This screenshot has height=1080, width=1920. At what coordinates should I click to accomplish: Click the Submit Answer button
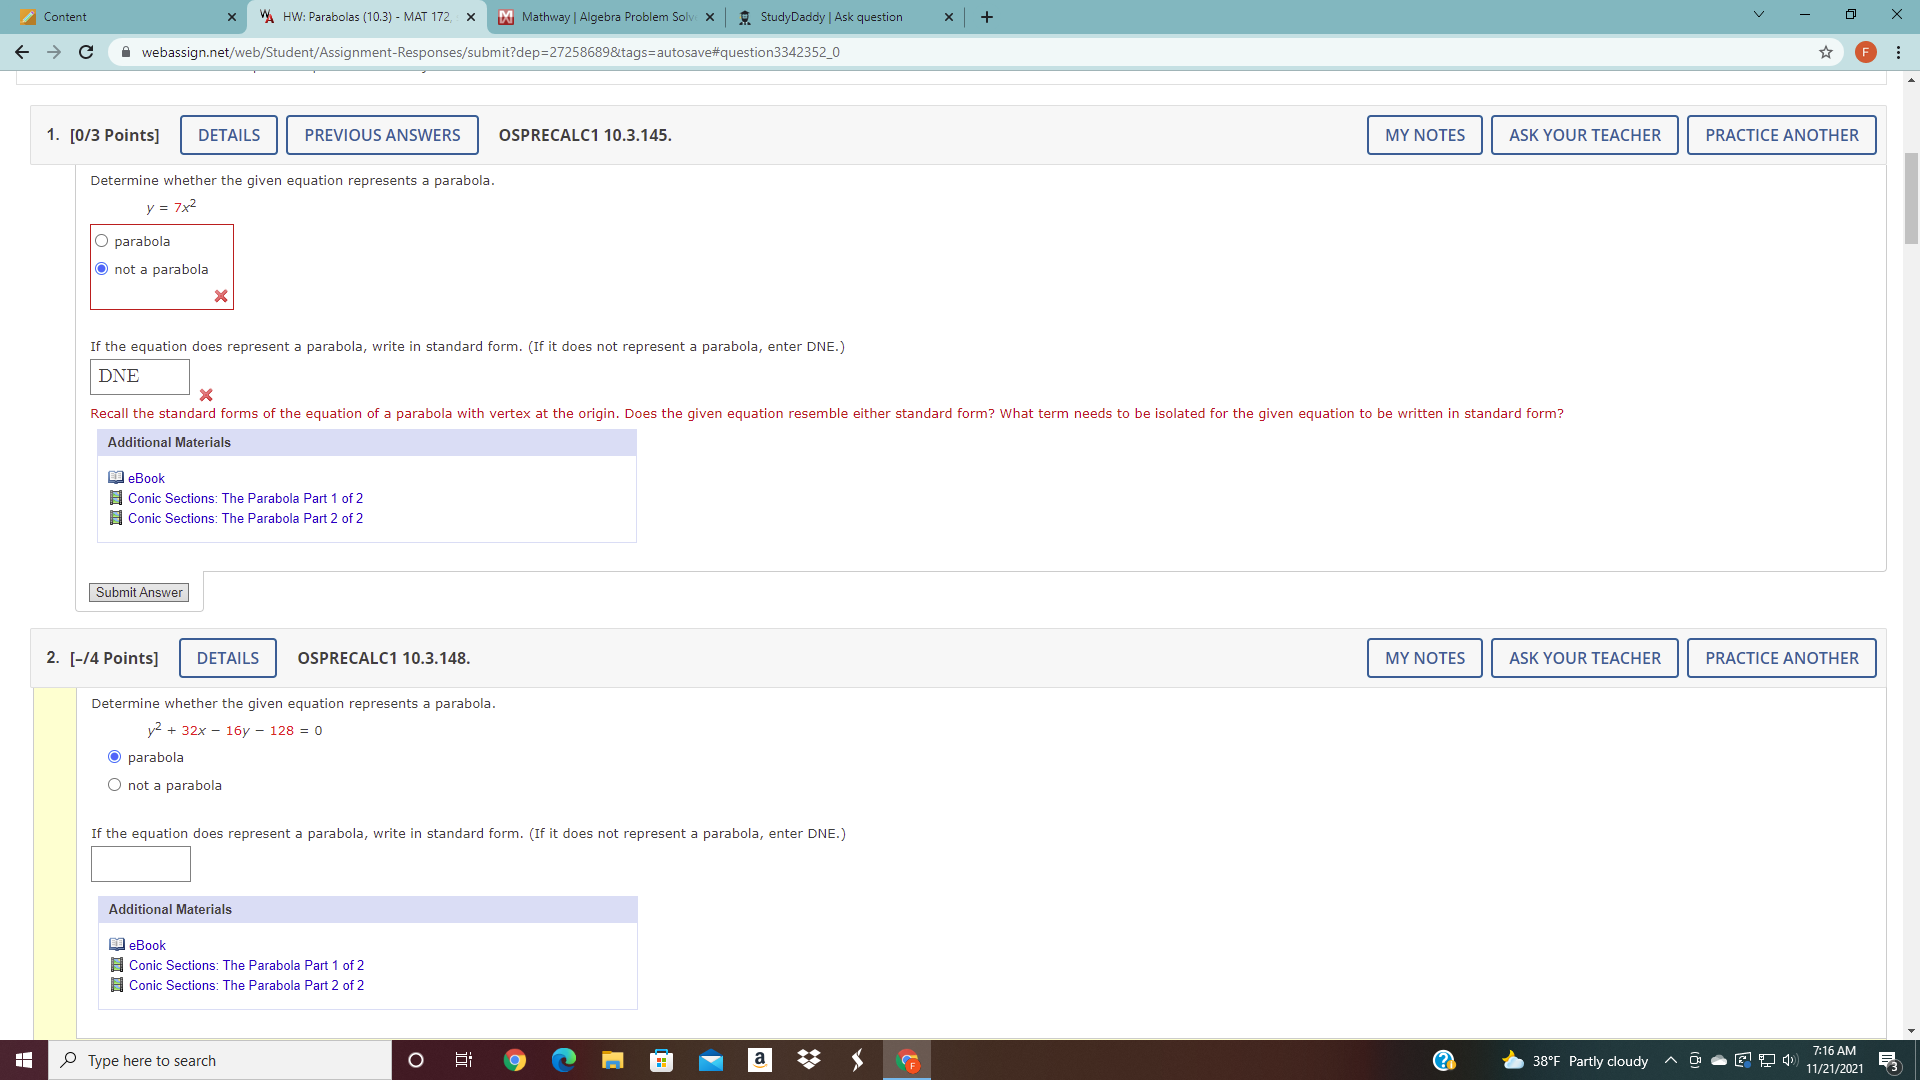click(139, 592)
